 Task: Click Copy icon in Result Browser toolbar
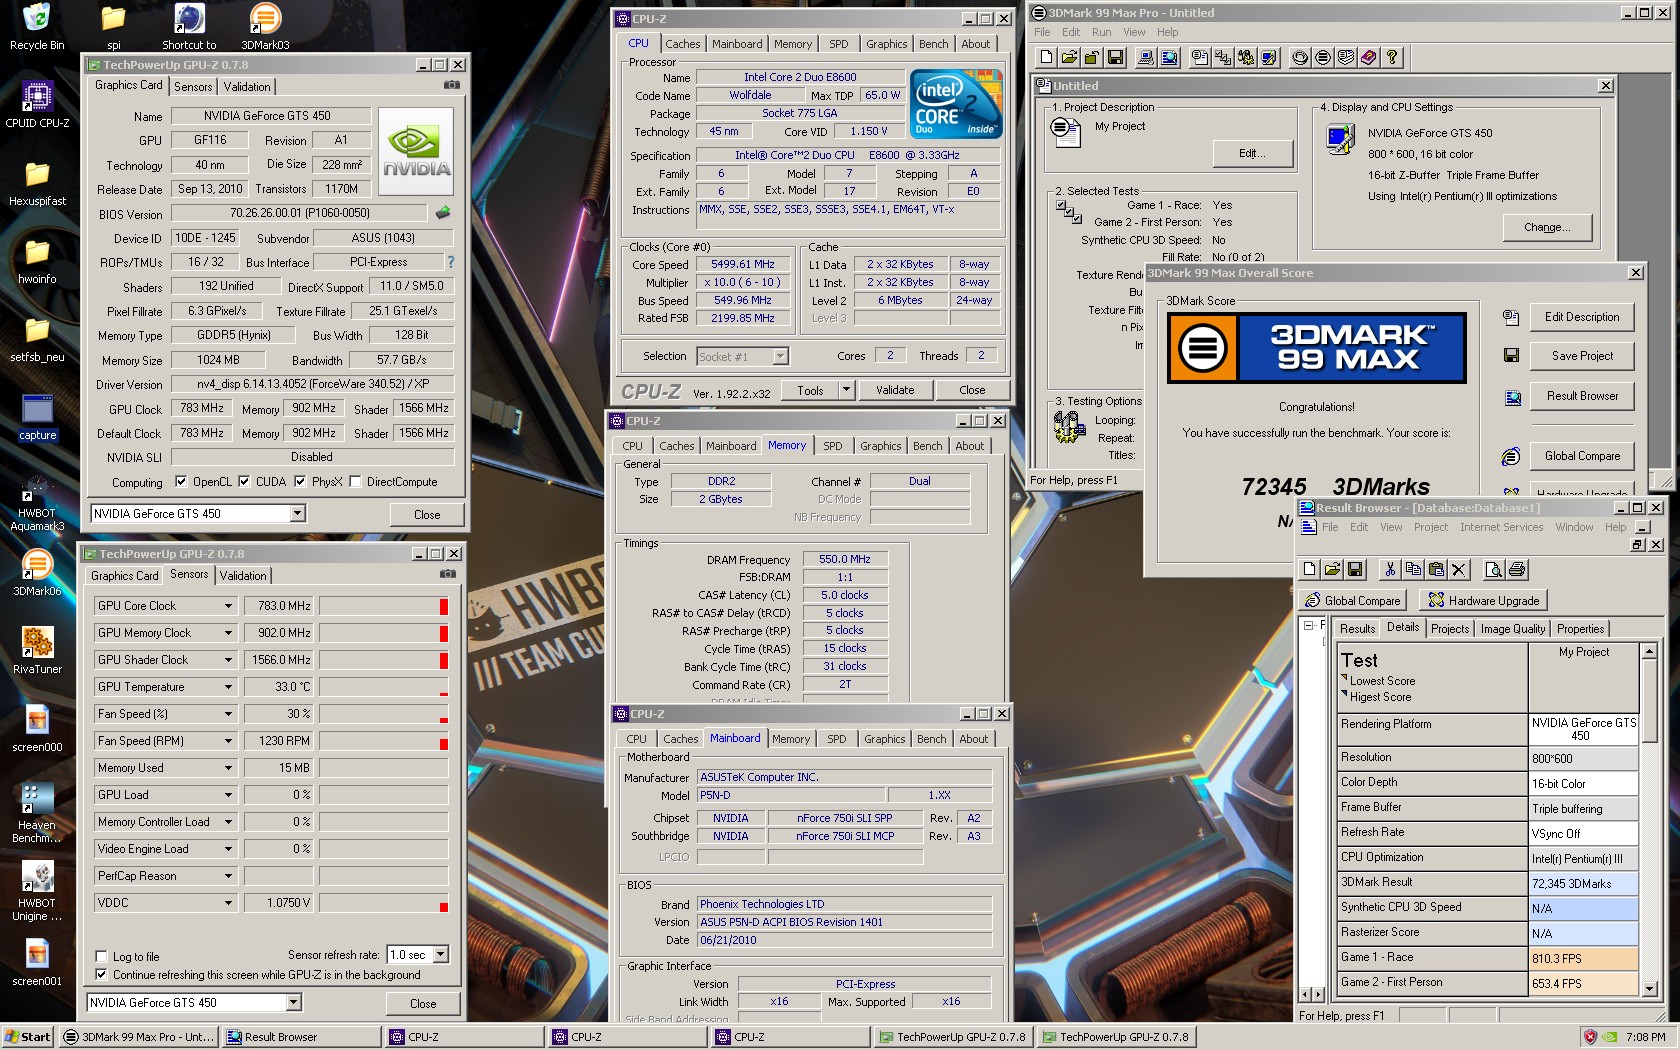click(x=1413, y=569)
